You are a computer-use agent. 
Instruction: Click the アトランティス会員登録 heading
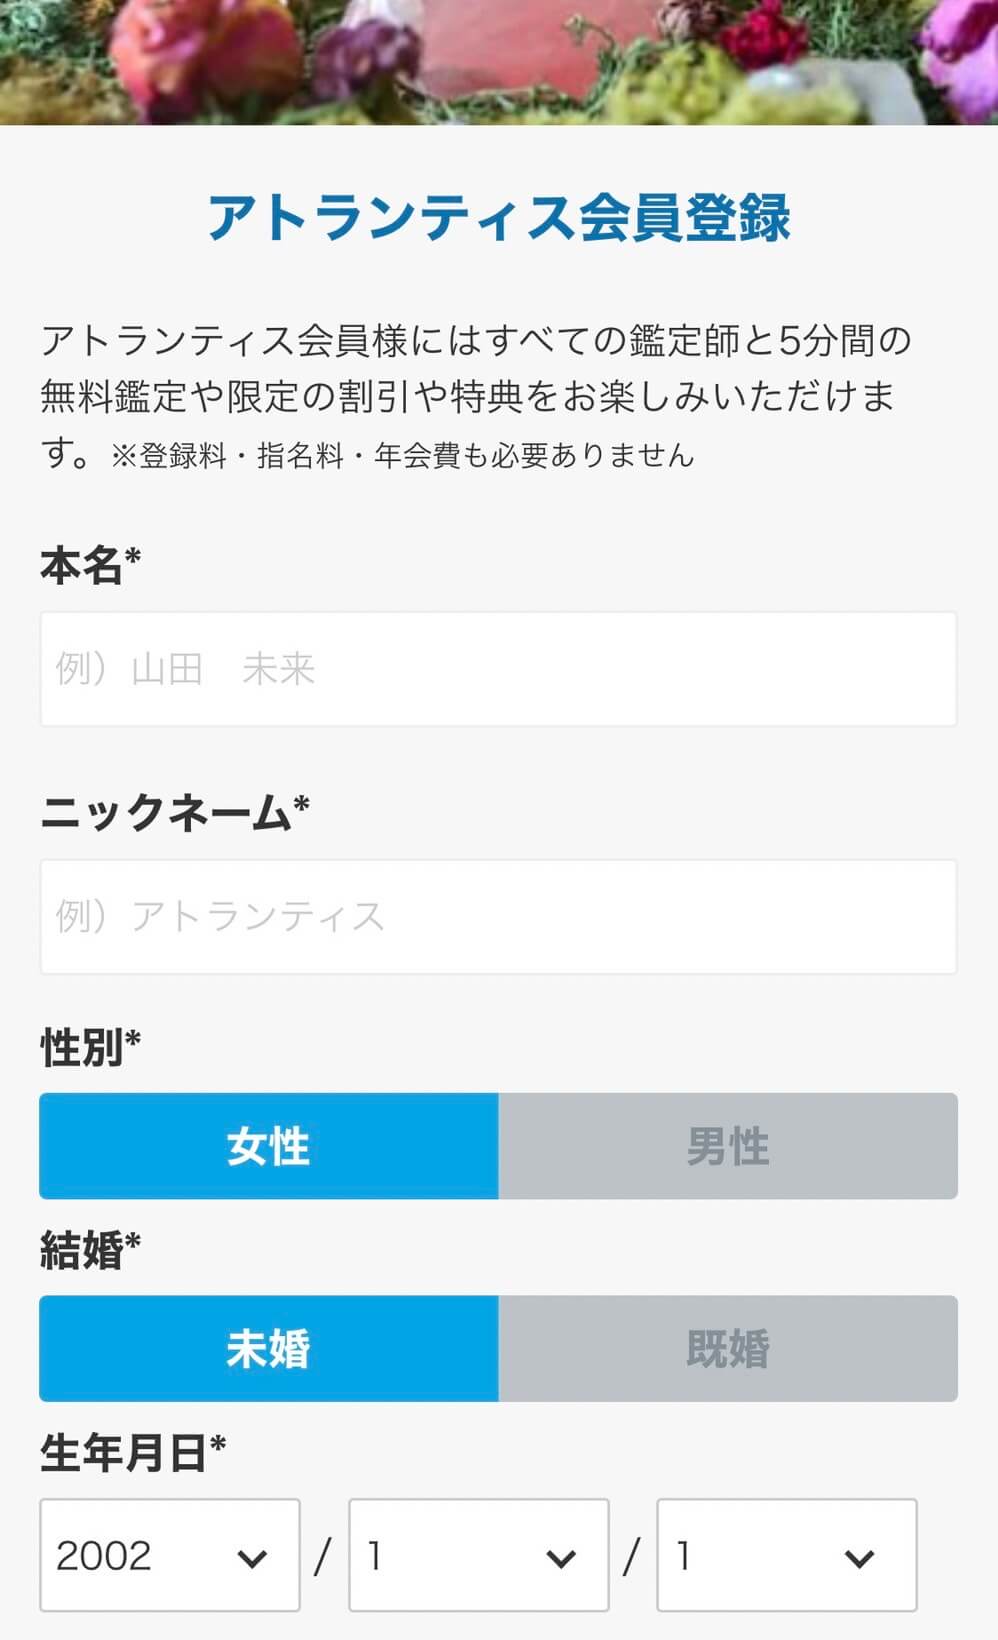[498, 217]
